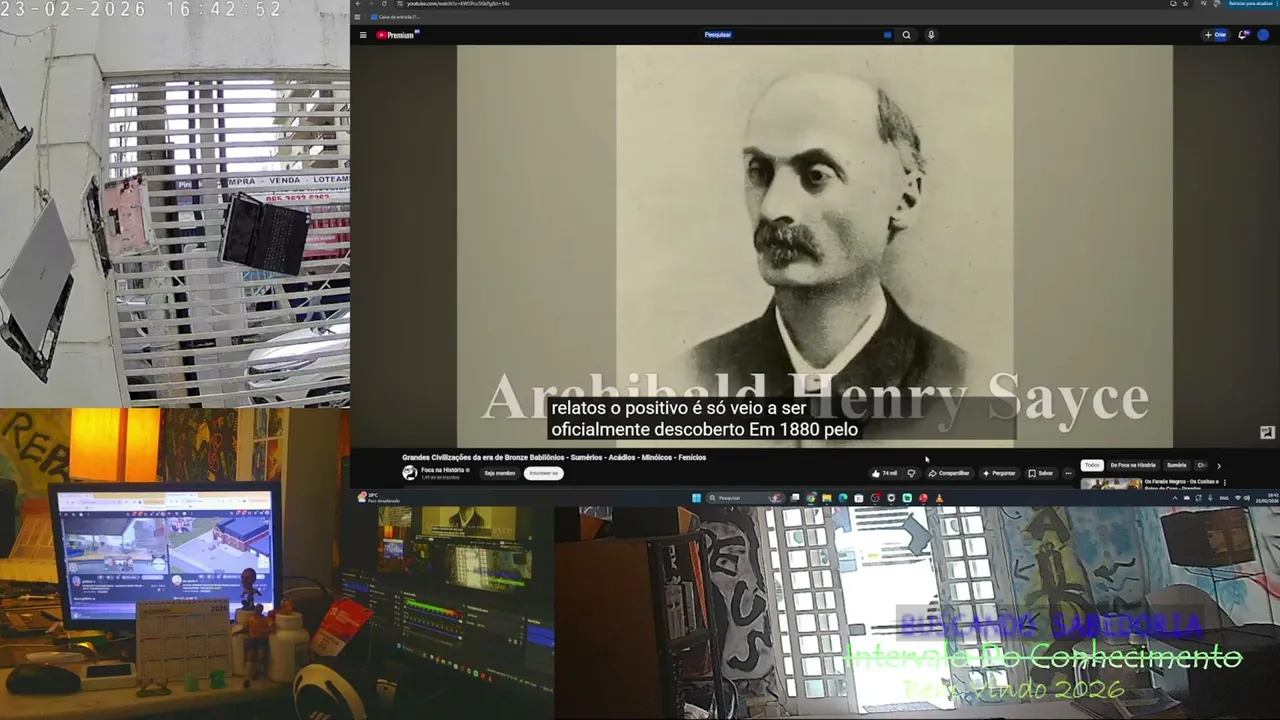Viewport: 1280px width, 720px height.
Task: Open the Foca na História channel avatar
Action: point(410,473)
